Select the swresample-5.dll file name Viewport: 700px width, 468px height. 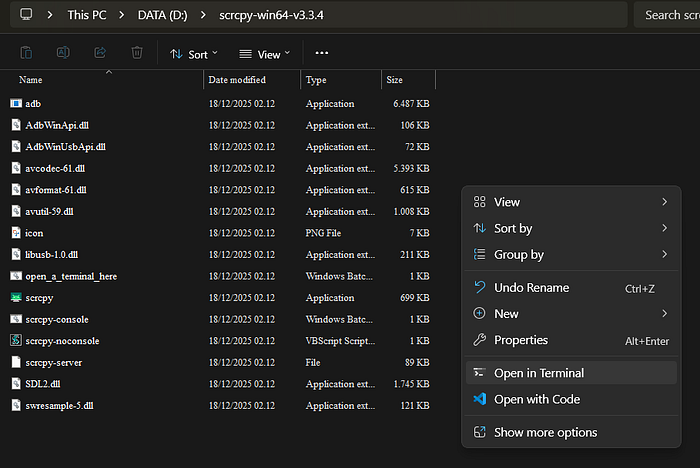click(x=59, y=405)
